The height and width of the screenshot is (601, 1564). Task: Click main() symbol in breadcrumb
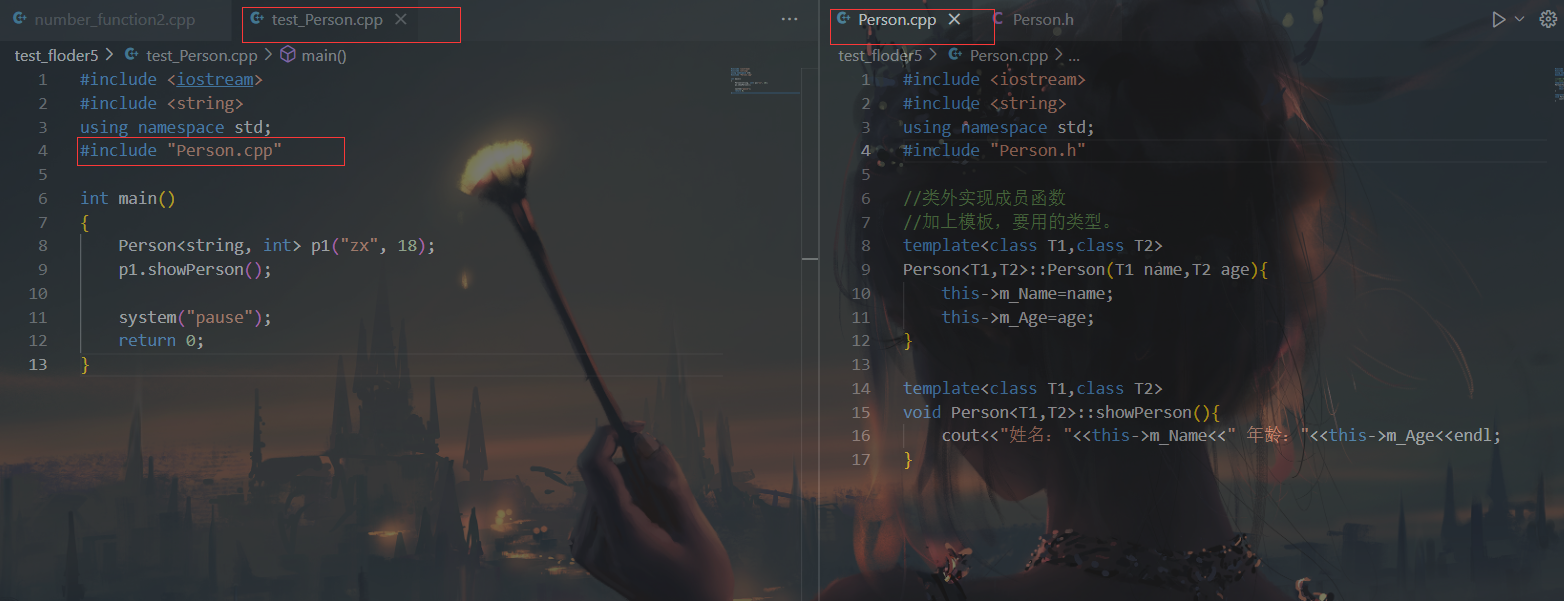(323, 56)
